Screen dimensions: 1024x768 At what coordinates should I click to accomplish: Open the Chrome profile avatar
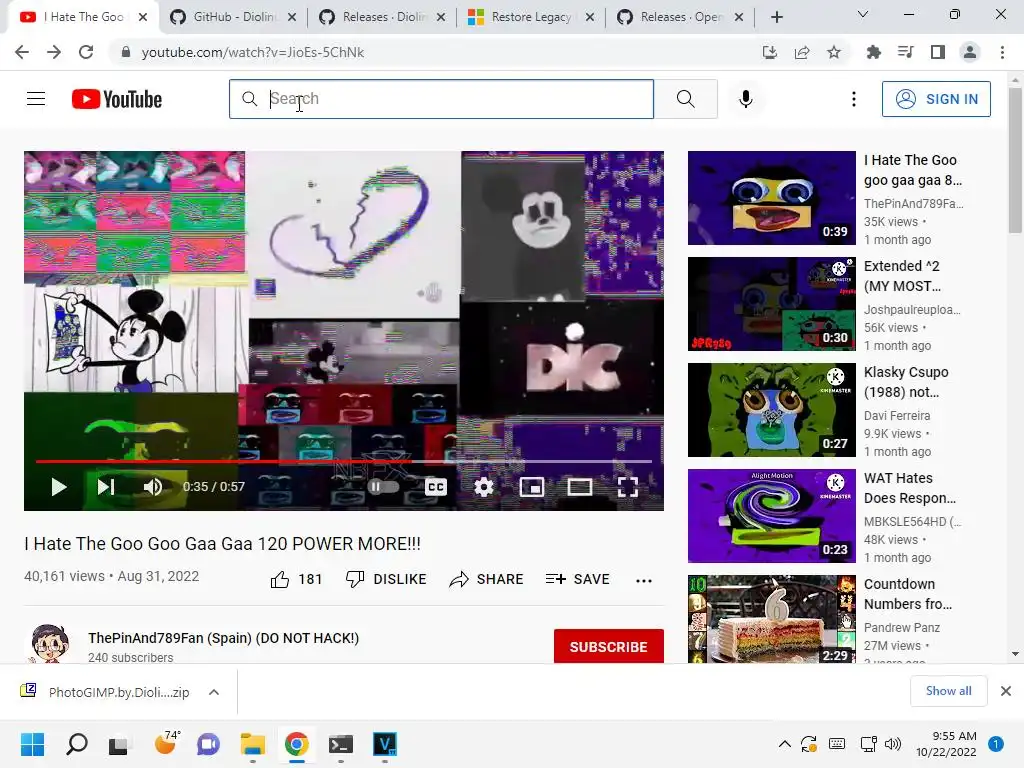970,52
